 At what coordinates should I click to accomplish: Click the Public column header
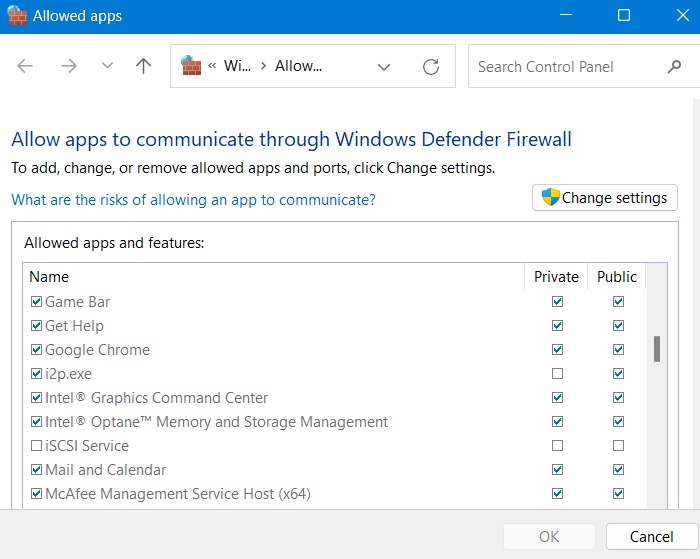[617, 276]
